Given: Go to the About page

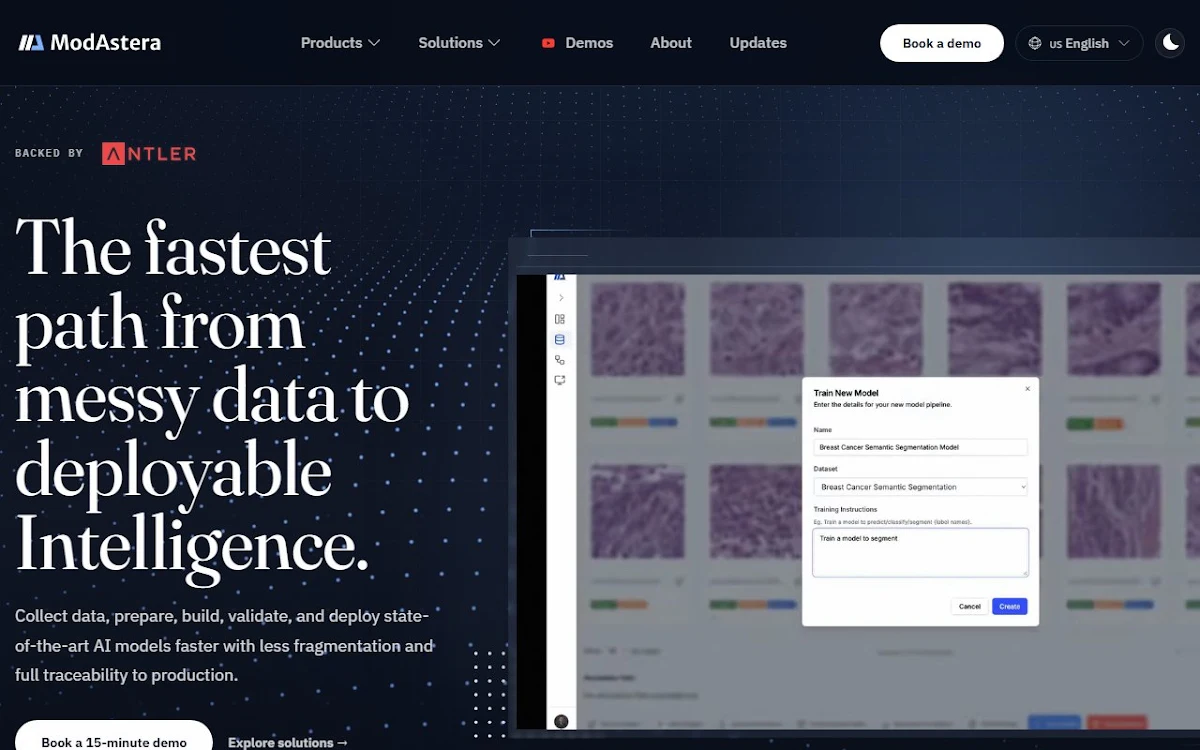Looking at the screenshot, I should point(671,43).
